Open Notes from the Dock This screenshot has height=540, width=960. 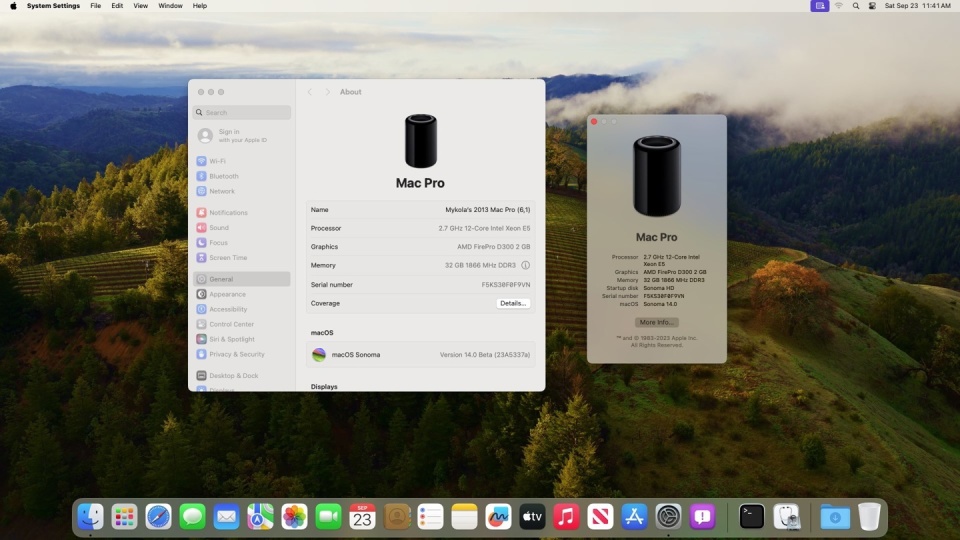465,517
